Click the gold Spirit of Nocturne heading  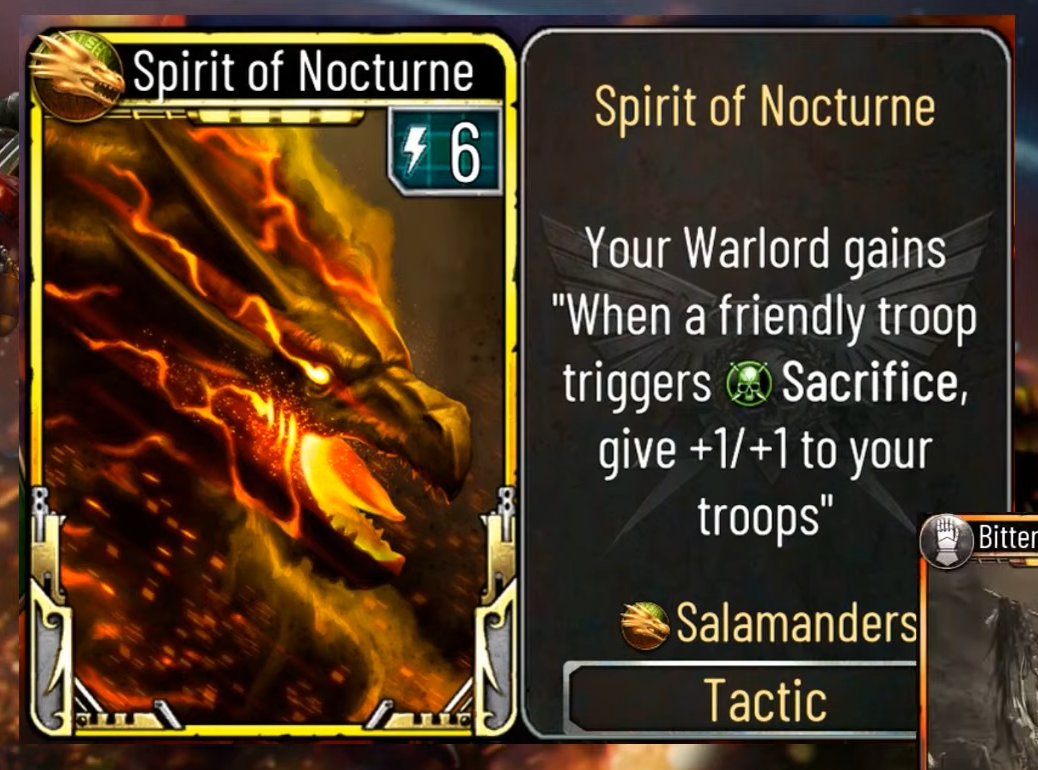click(x=765, y=106)
